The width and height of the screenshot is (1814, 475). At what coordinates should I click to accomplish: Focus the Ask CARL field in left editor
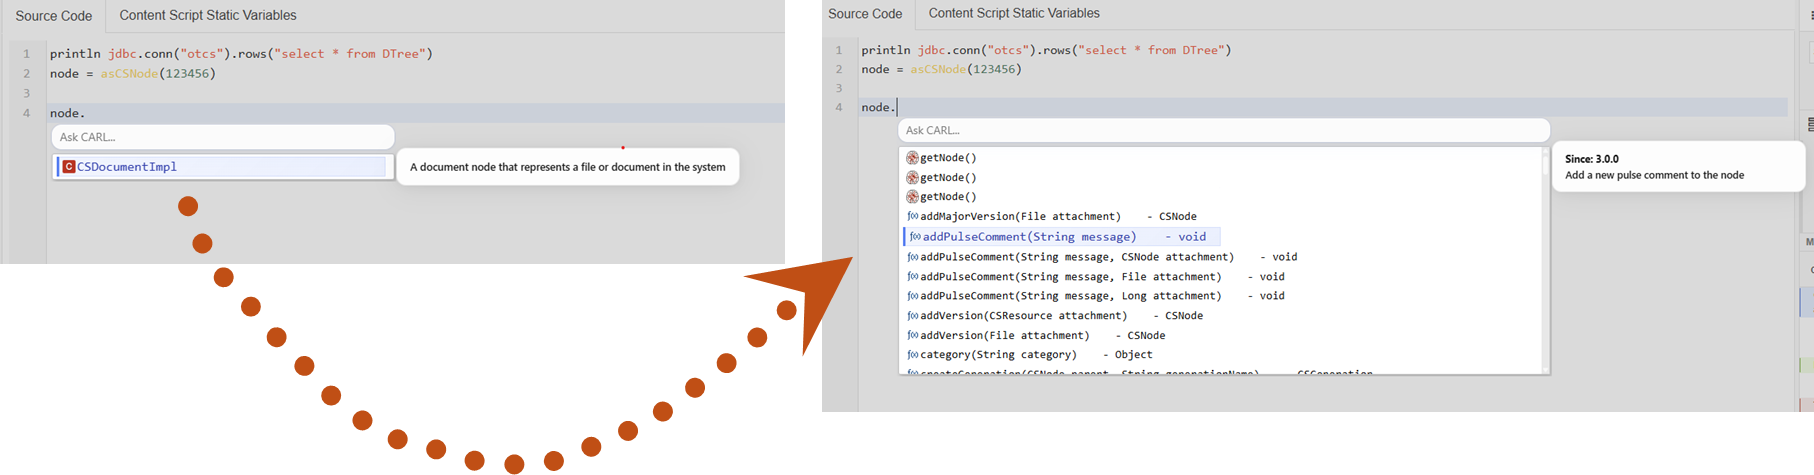[x=222, y=137]
